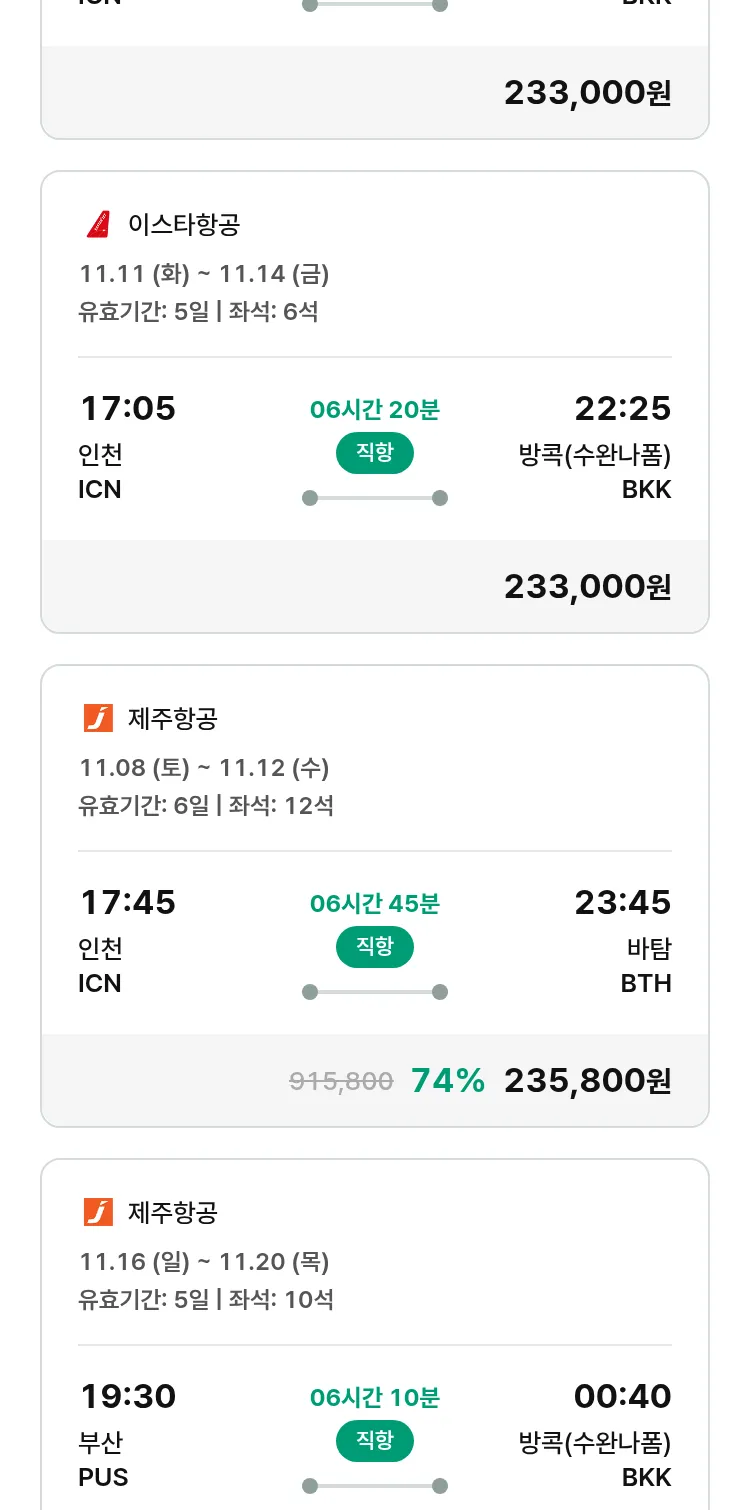Select the 11.11 (화) ~ 11.14 (금) dates
Viewport: 750px width, 1510px height.
204,274
